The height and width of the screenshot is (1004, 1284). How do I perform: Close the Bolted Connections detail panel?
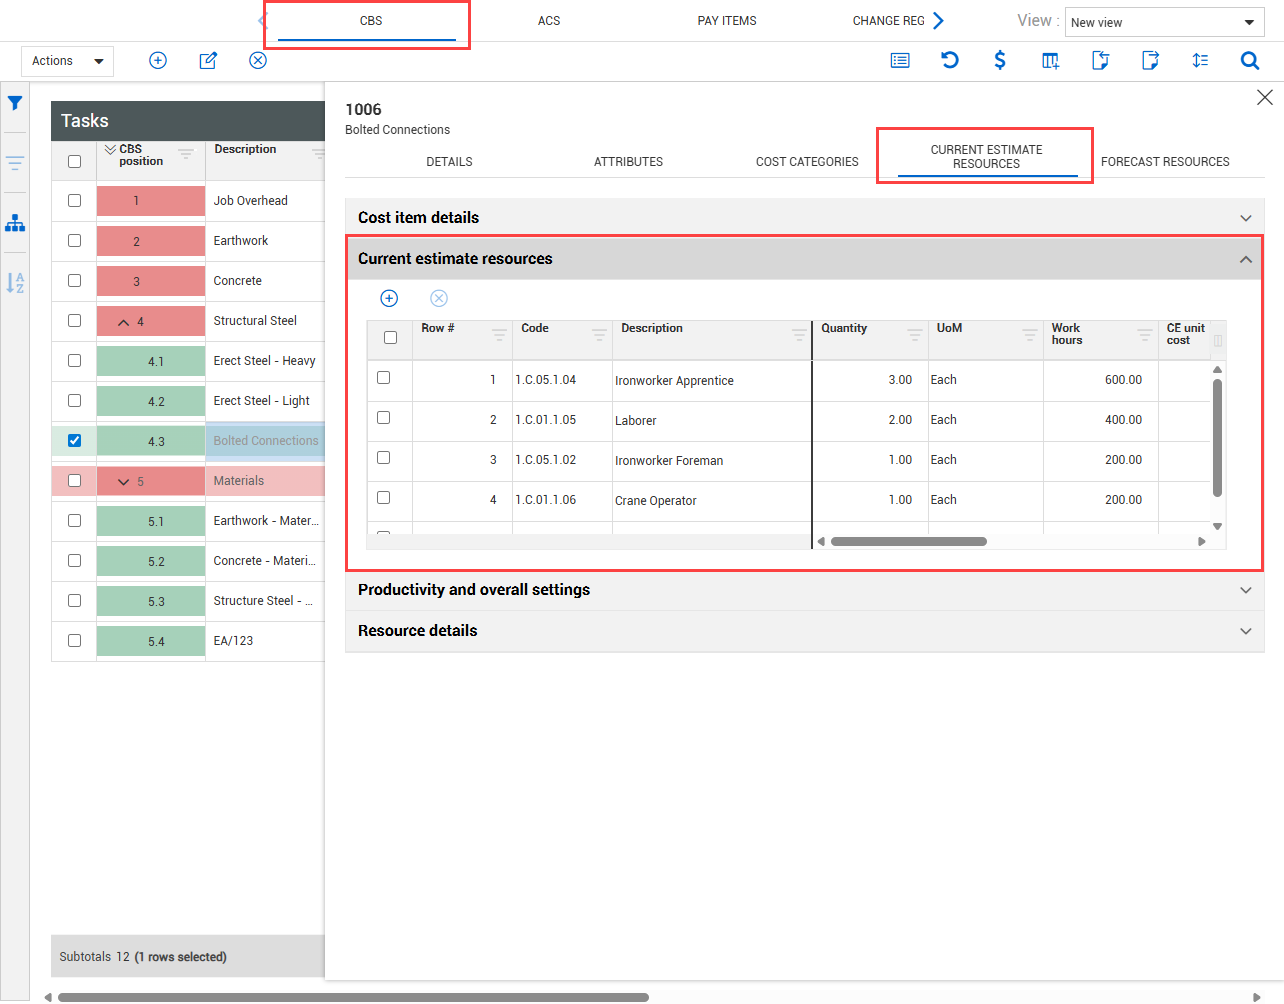1264,97
